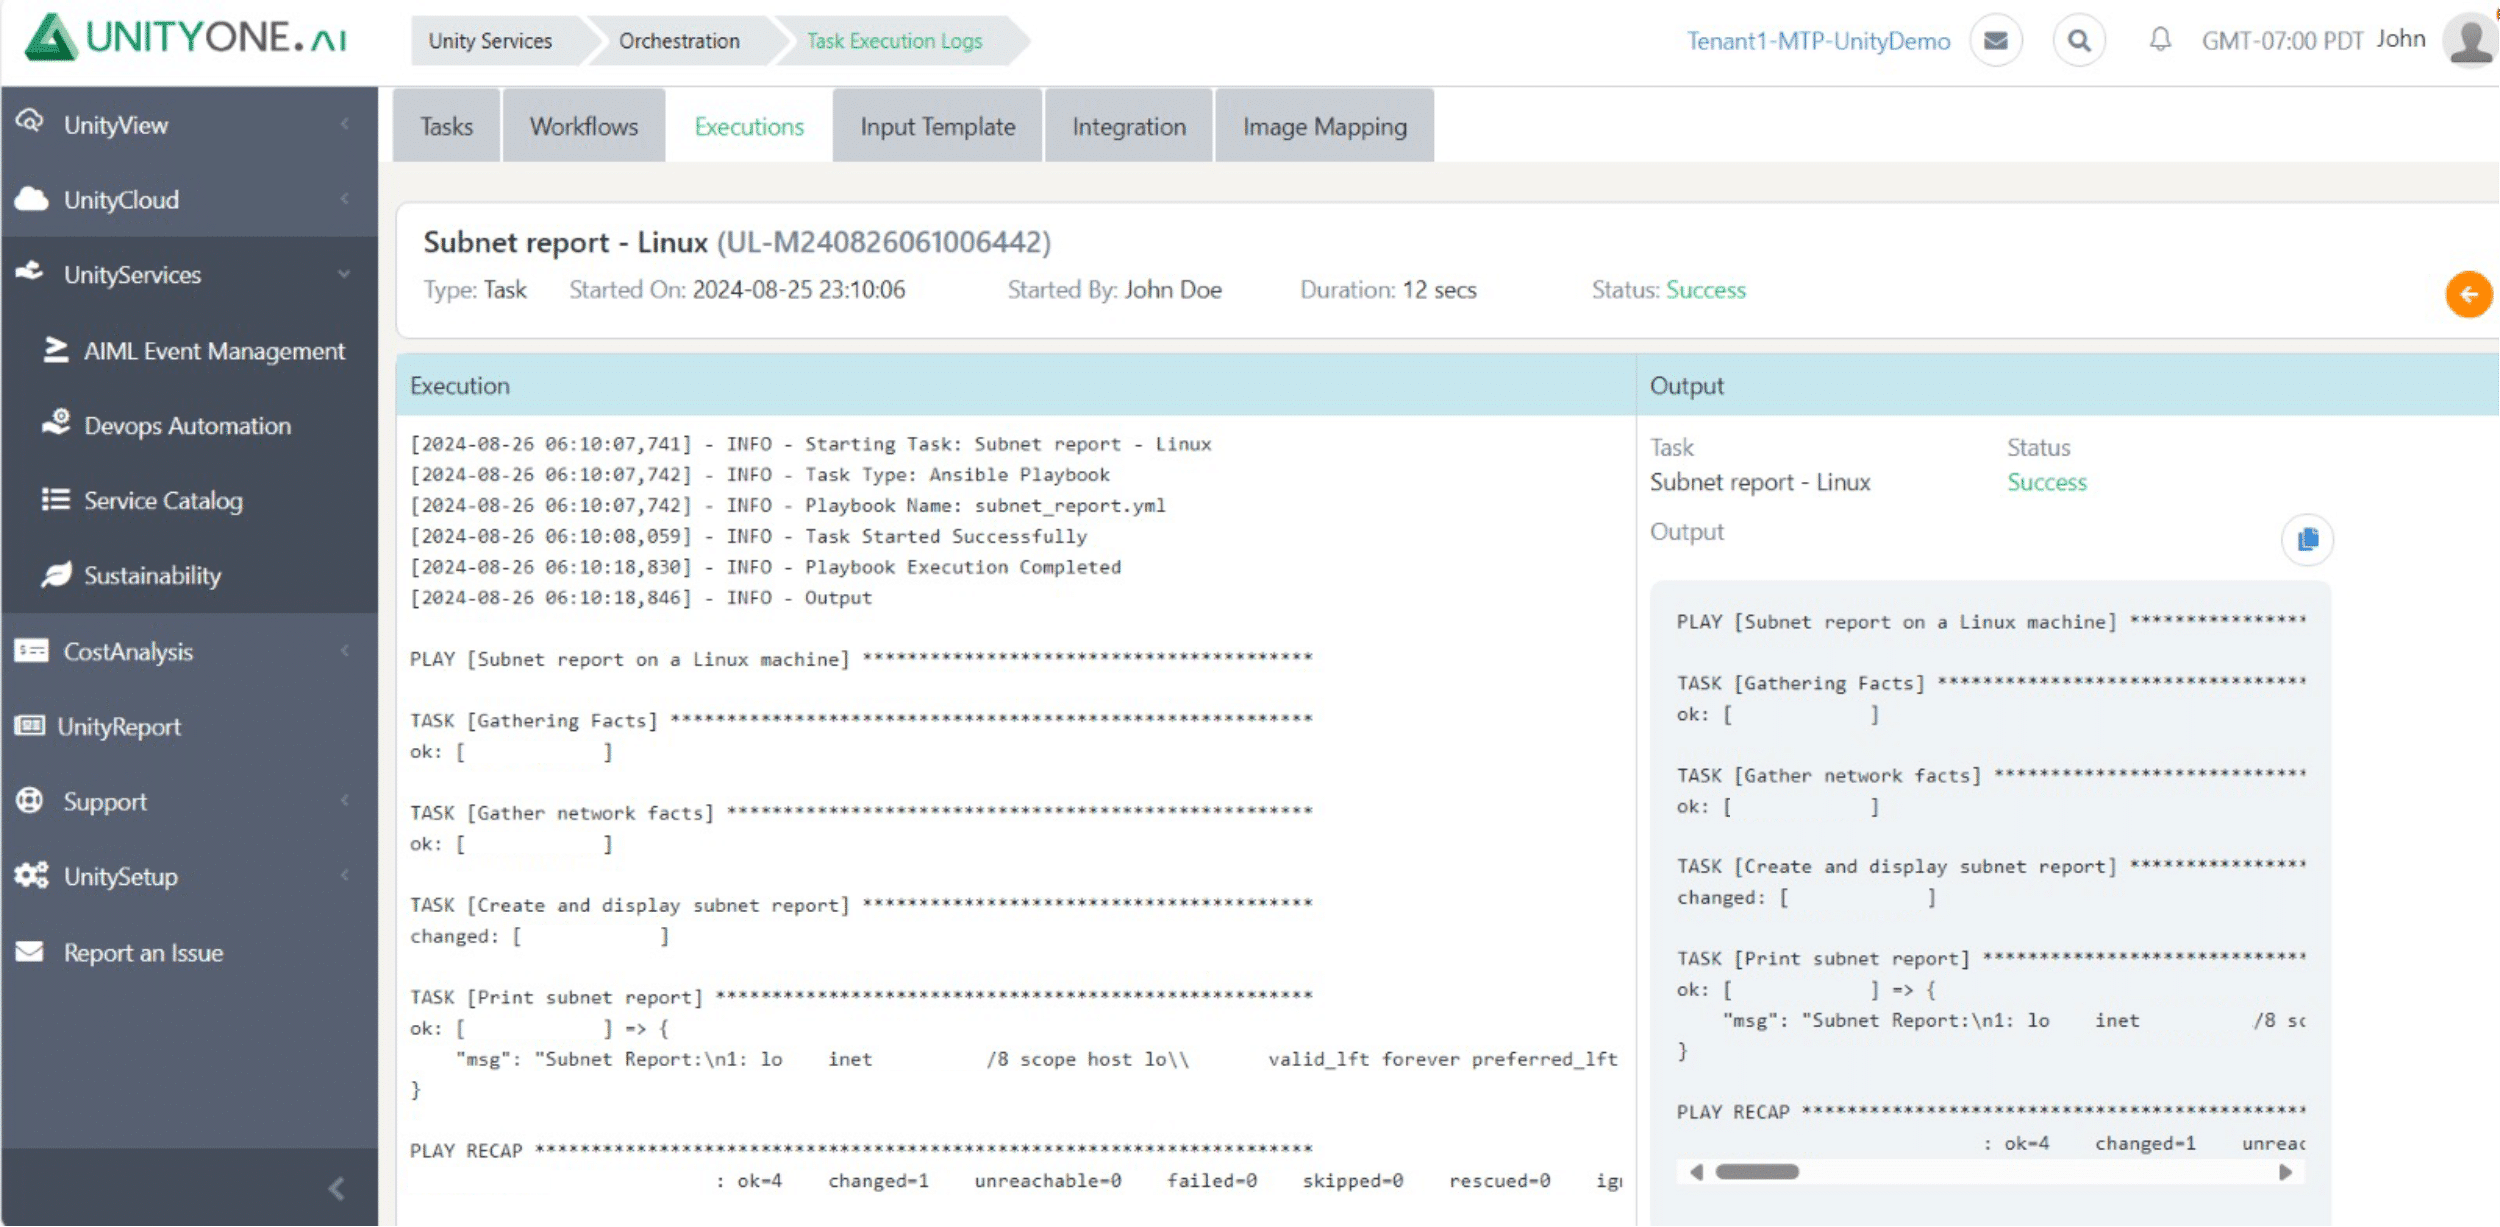Click 'Started By: John Doe' text
2500x1227 pixels.
click(1115, 290)
